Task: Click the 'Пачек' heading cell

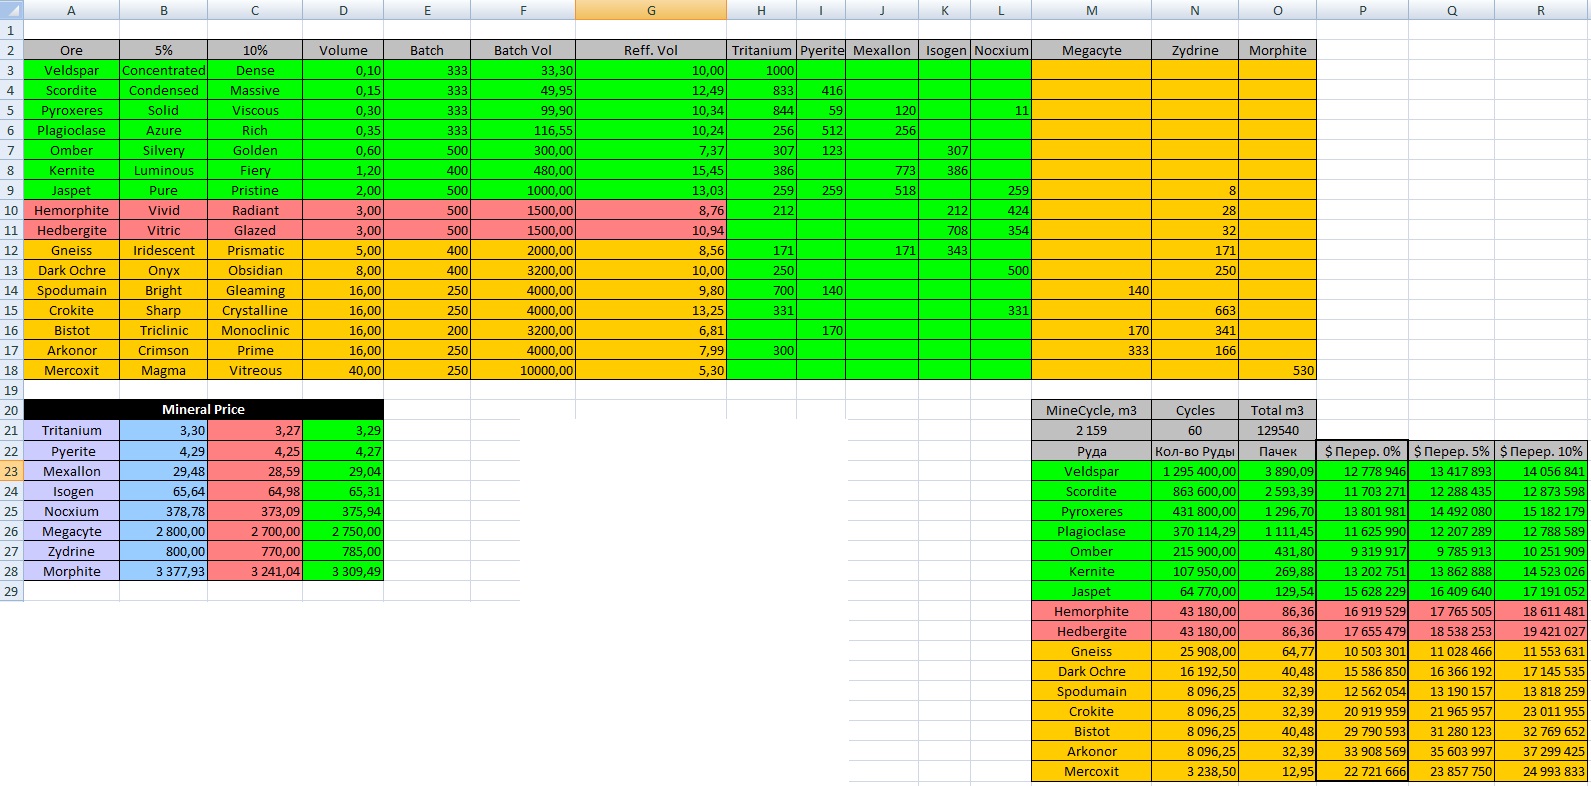Action: [x=1277, y=451]
